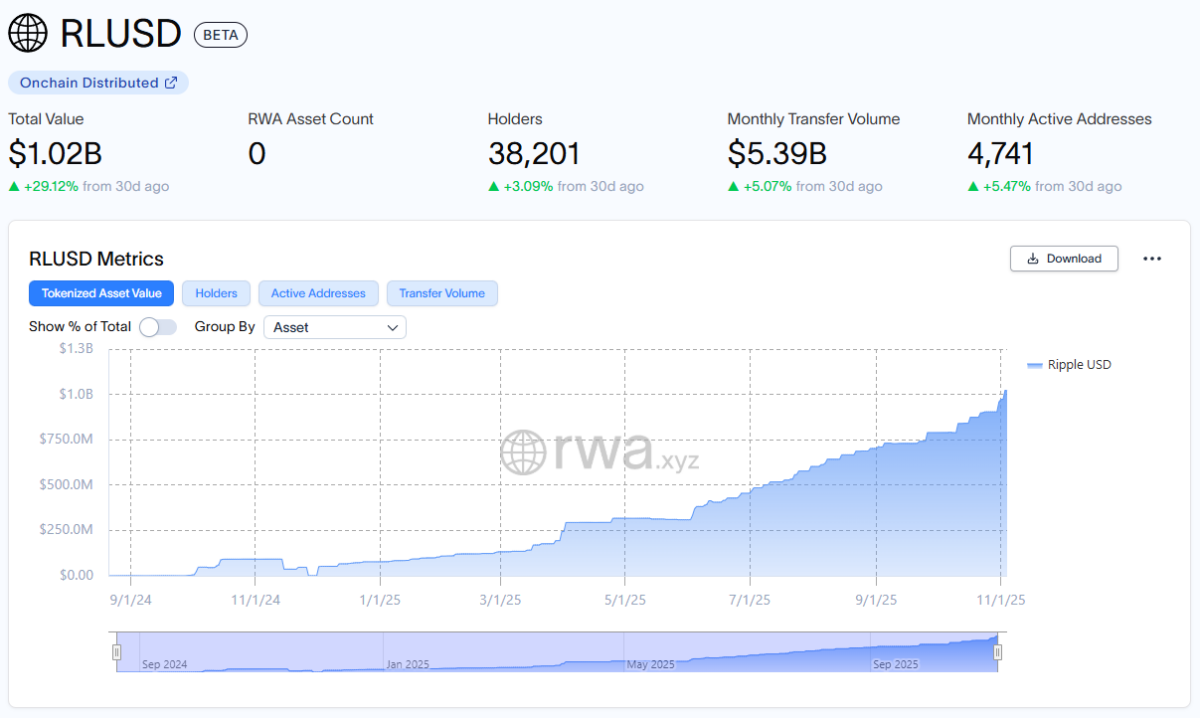Click the RLUSD globe logo

pos(27,32)
